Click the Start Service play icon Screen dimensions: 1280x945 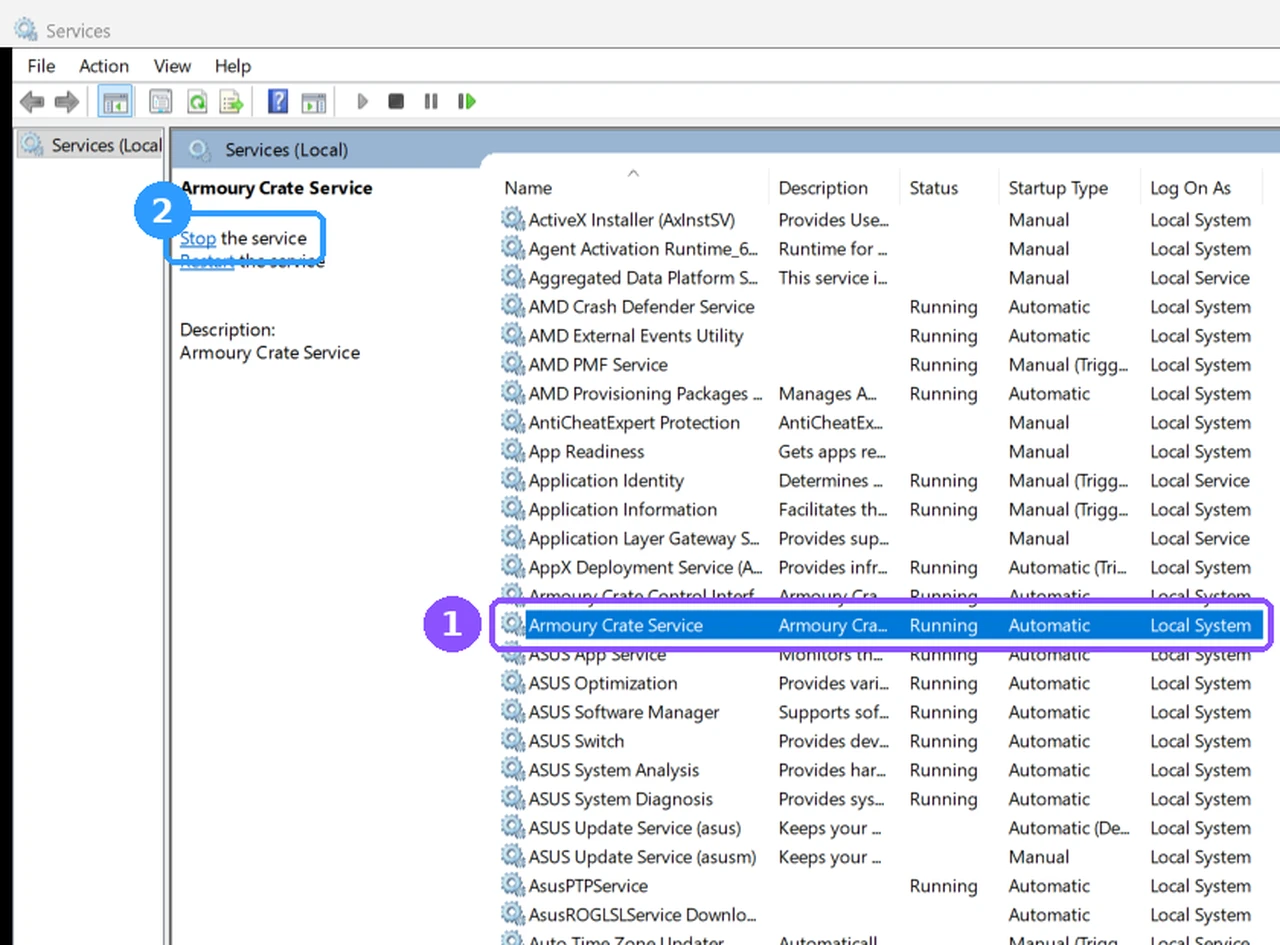click(362, 101)
